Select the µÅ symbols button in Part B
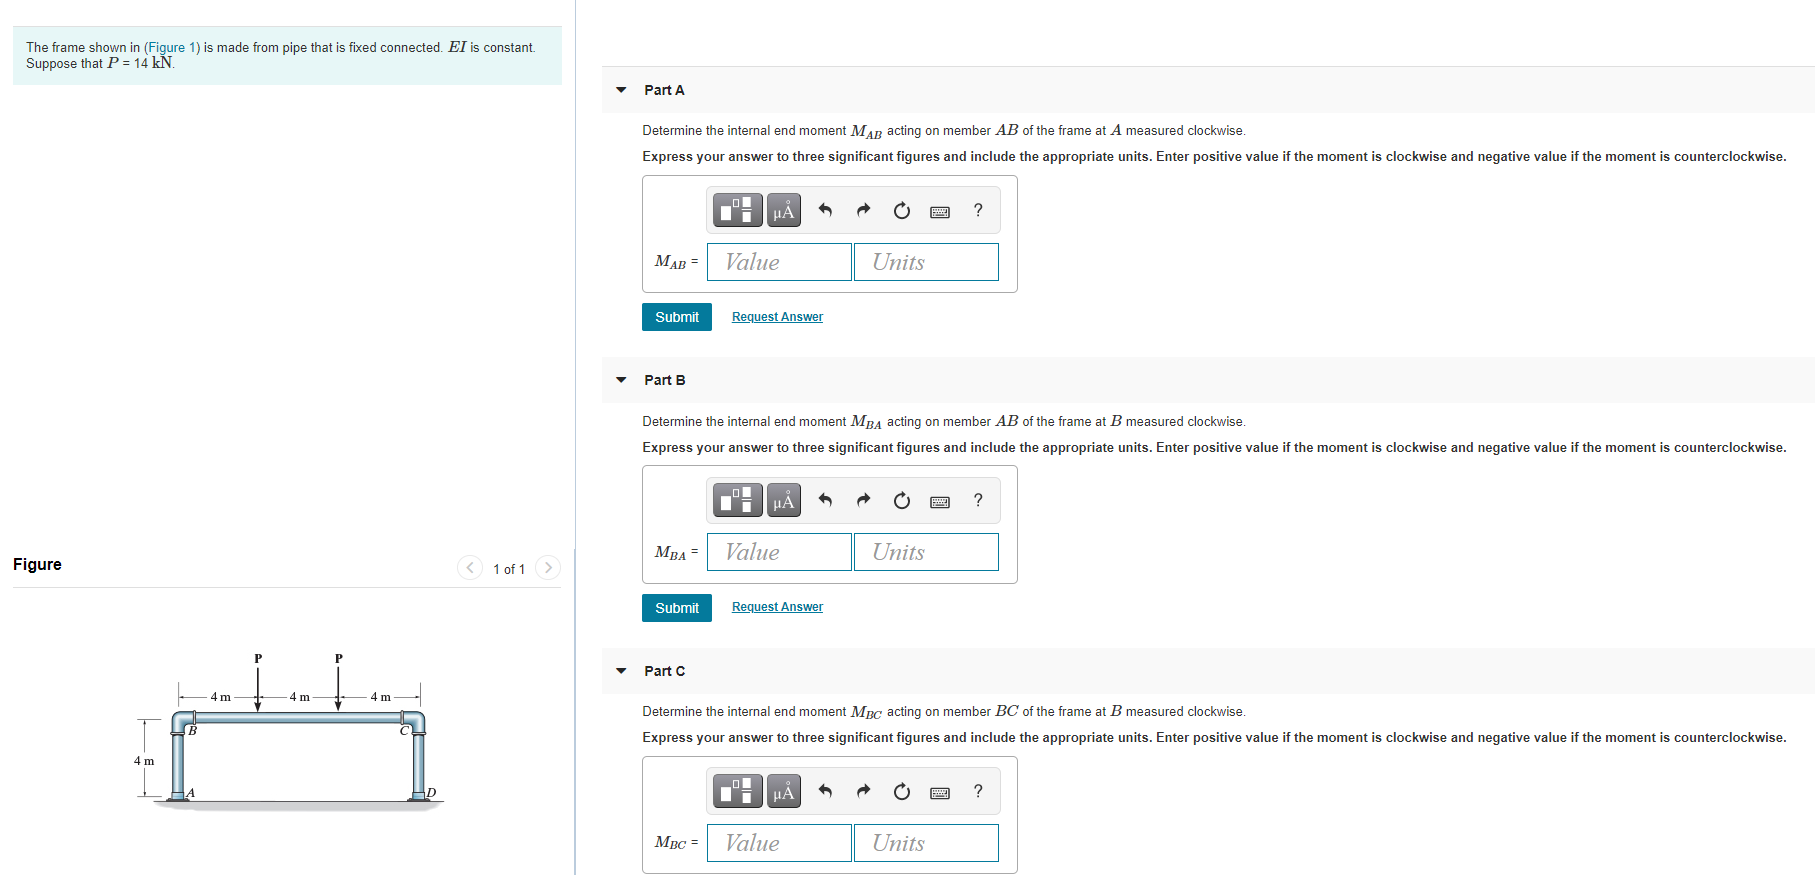Viewport: 1815px width, 875px height. coord(784,500)
